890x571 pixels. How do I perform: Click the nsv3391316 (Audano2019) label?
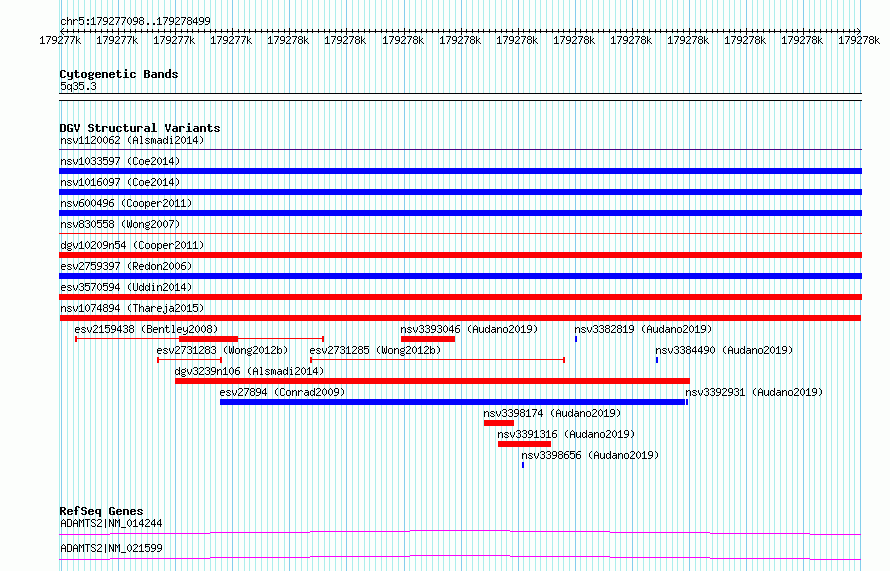click(566, 434)
